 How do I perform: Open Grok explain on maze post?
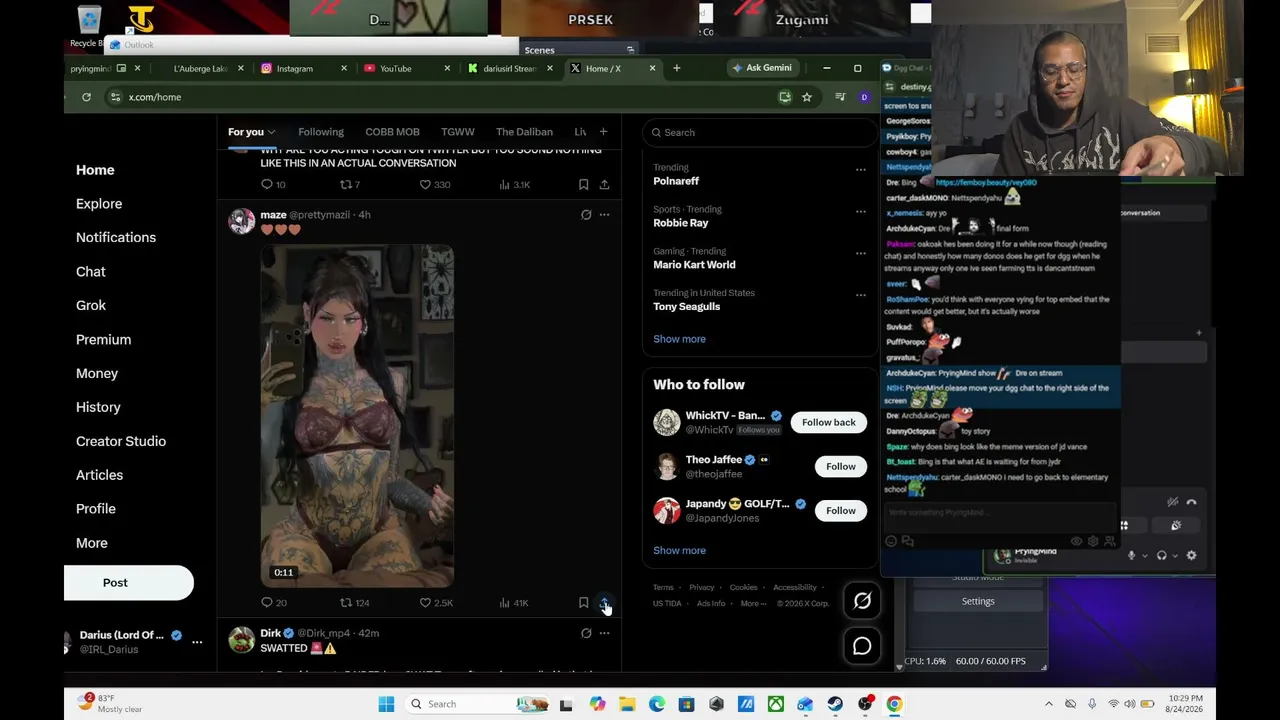586,215
